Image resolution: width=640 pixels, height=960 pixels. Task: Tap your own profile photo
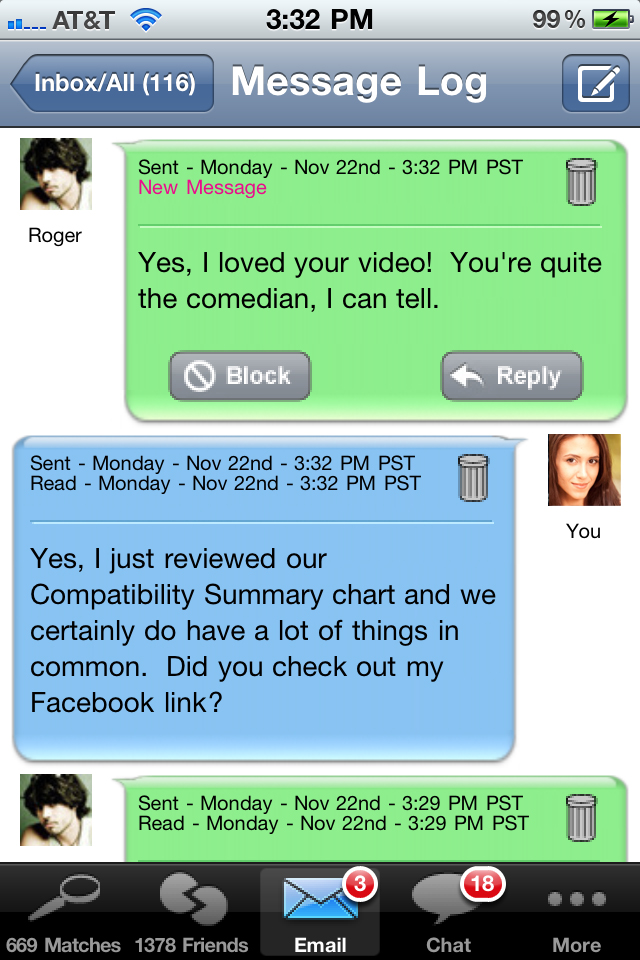[x=584, y=470]
